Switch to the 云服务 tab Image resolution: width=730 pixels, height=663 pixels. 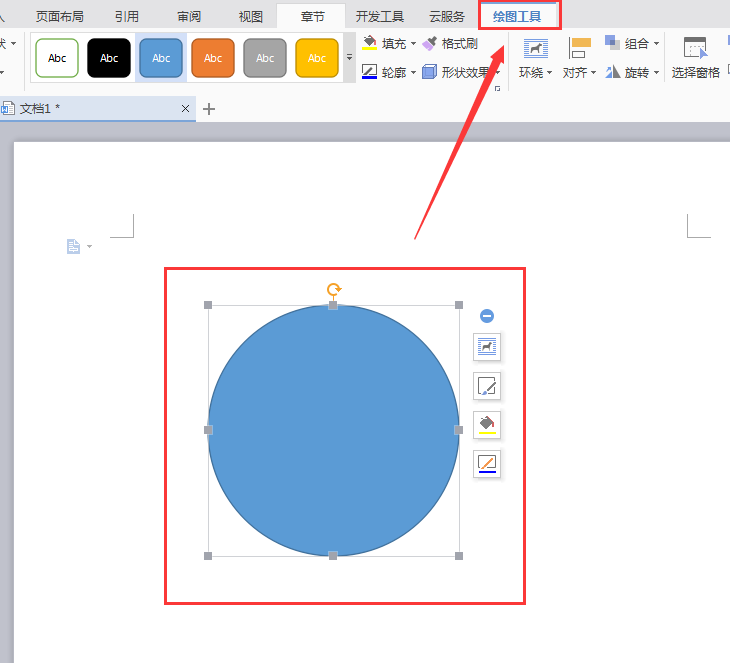[447, 17]
